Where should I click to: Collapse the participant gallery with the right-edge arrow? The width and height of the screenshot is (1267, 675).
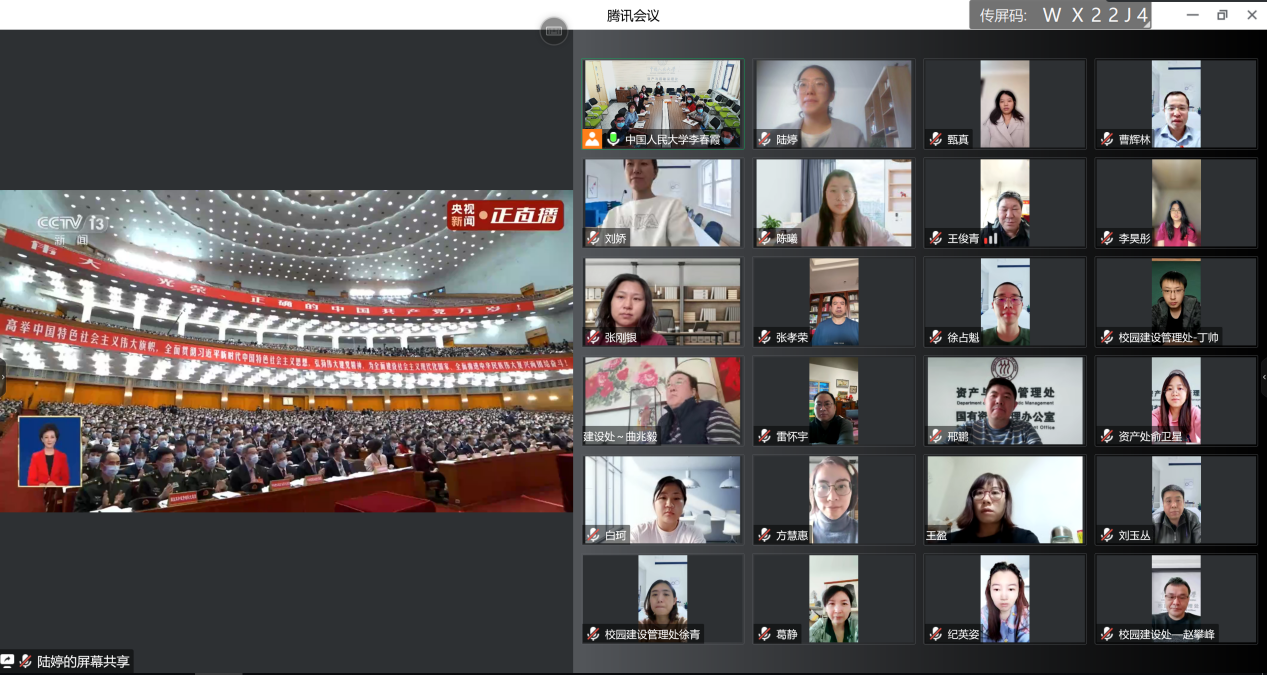pos(1263,377)
